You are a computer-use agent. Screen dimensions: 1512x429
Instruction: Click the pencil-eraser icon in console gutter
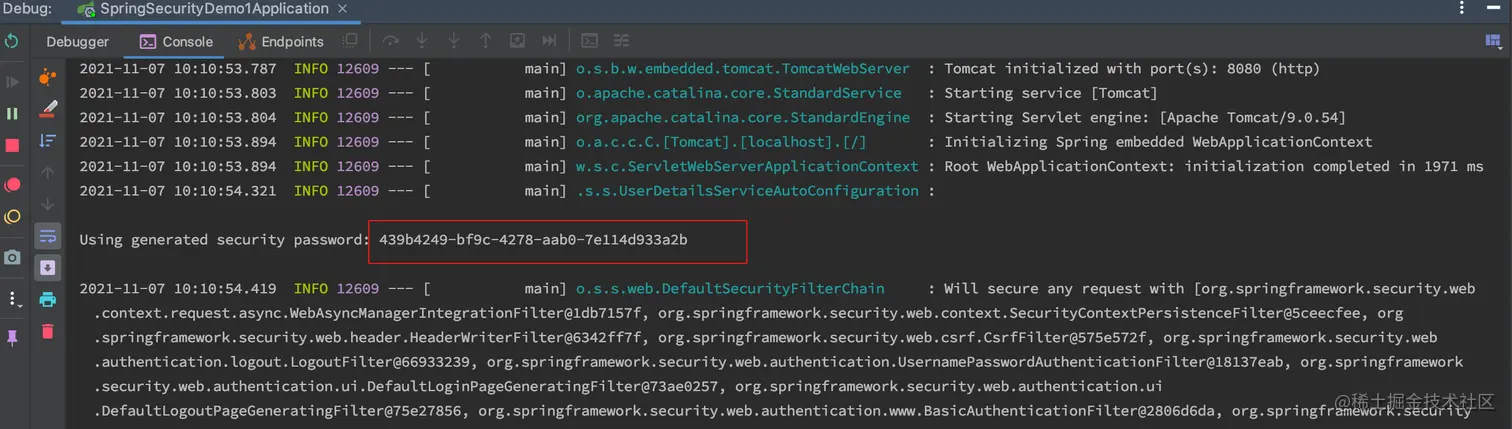pos(47,109)
